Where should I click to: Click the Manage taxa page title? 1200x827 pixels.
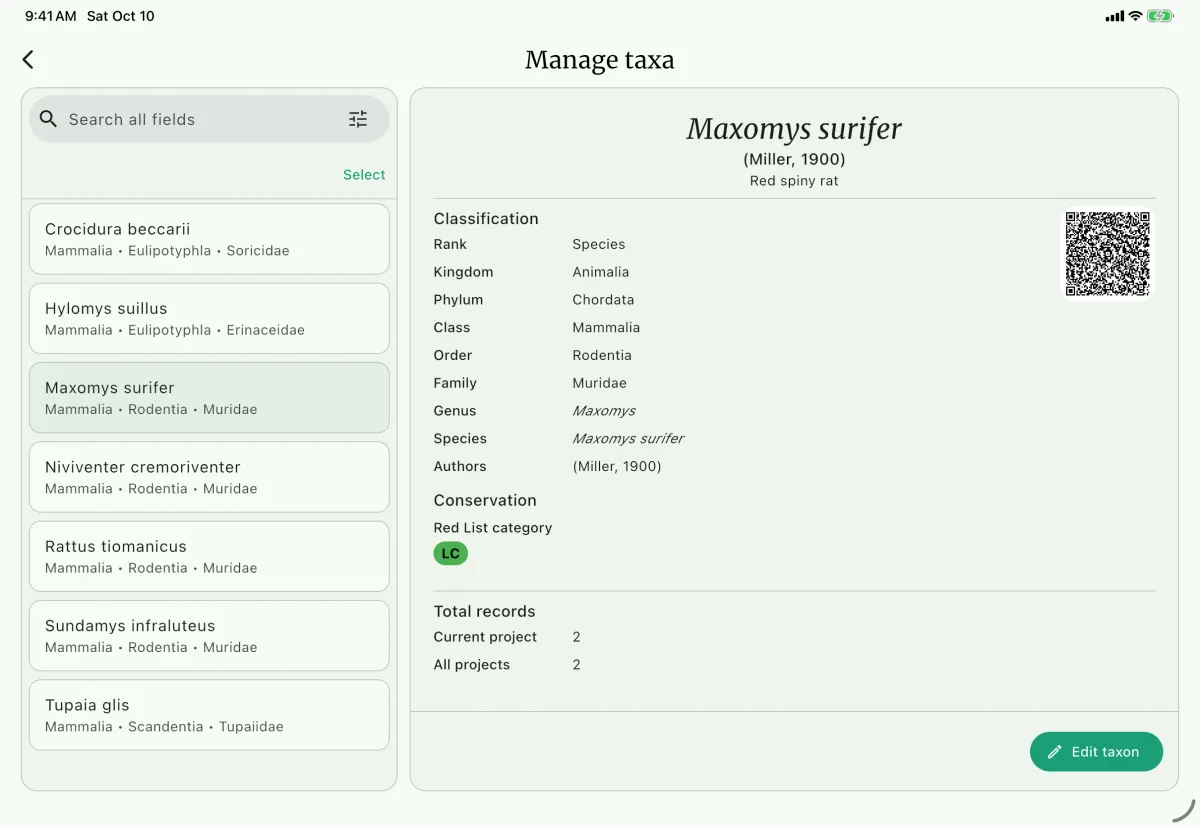600,60
